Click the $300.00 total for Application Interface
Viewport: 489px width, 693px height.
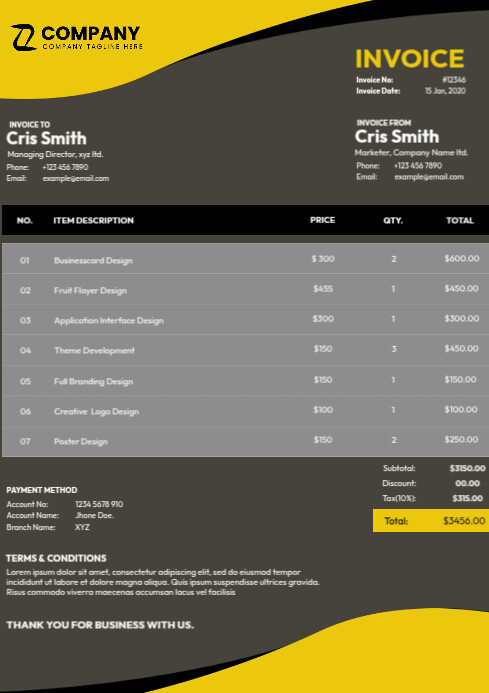pos(462,319)
